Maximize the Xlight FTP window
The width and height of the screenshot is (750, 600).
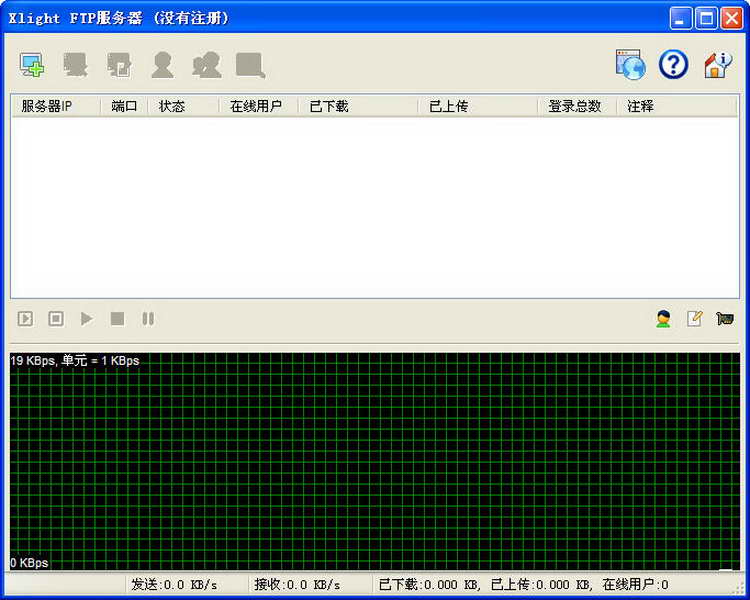pos(706,19)
